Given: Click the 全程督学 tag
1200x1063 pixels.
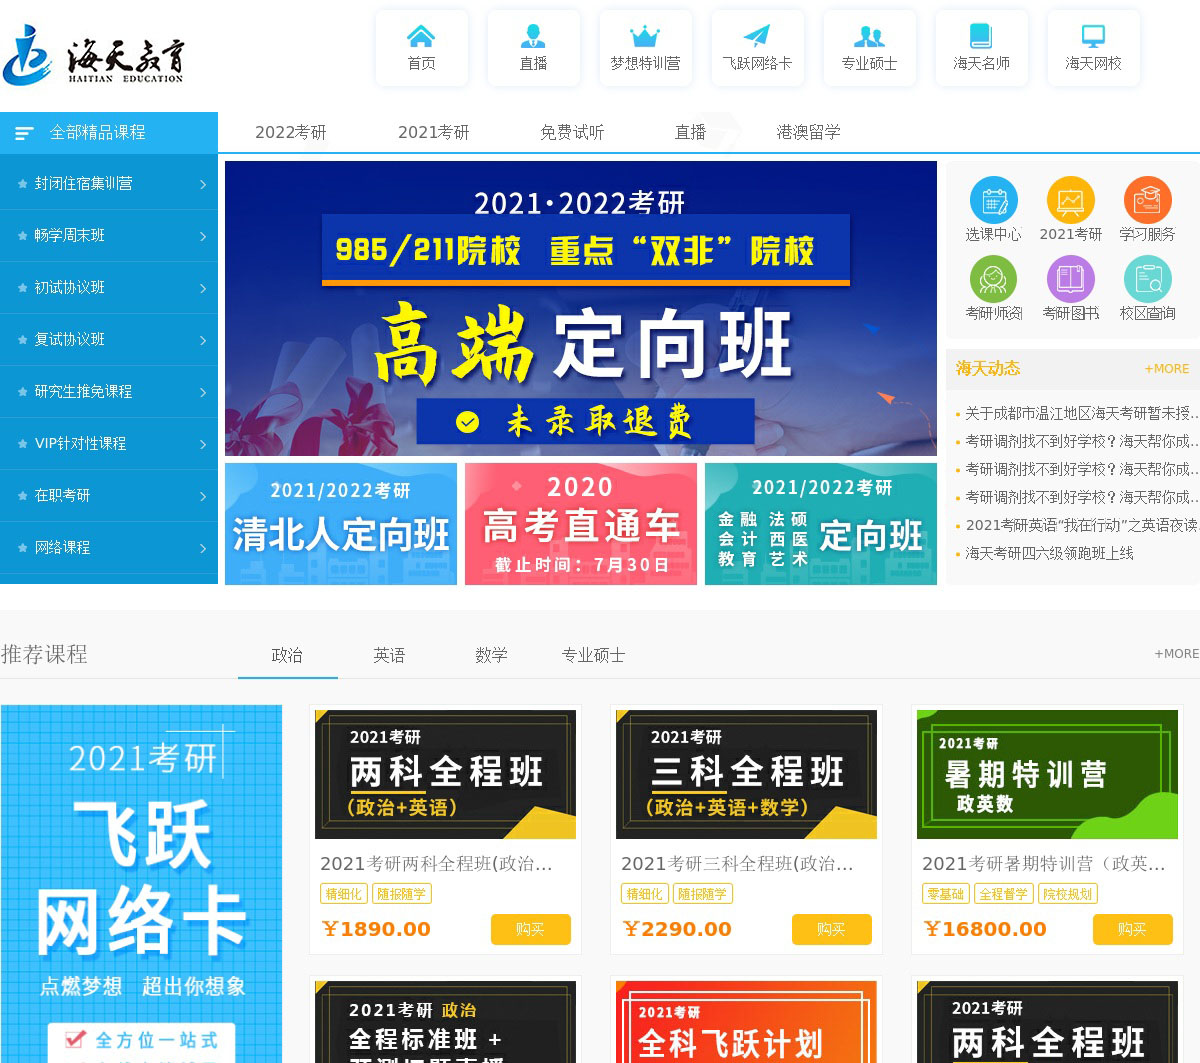Looking at the screenshot, I should [x=1004, y=894].
